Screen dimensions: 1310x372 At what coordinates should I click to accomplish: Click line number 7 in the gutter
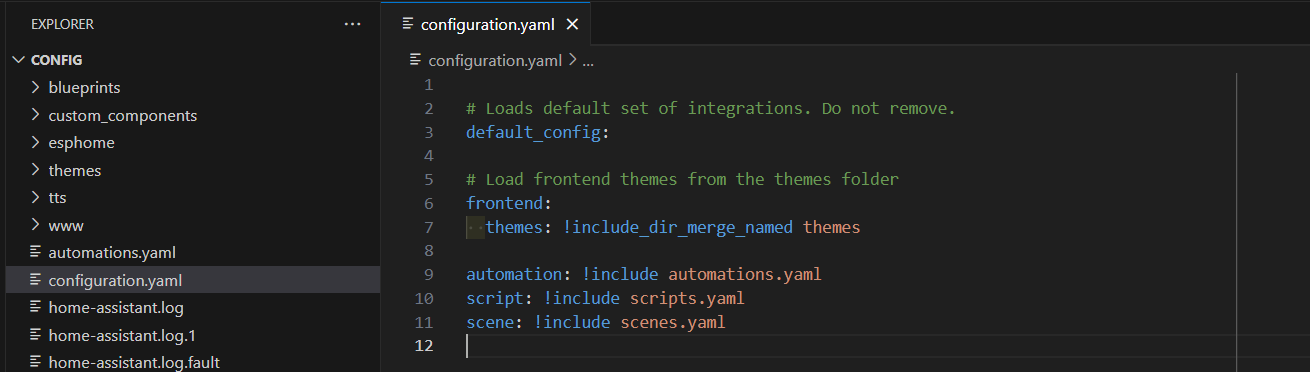click(429, 227)
